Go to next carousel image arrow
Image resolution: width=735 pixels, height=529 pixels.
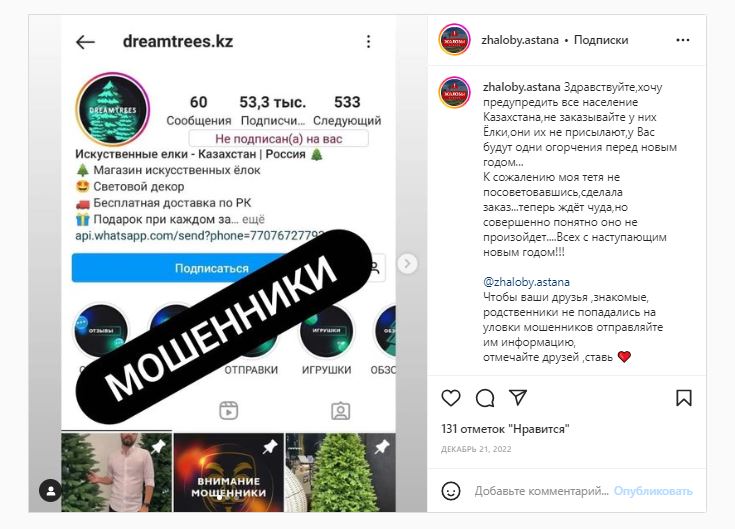(x=407, y=264)
